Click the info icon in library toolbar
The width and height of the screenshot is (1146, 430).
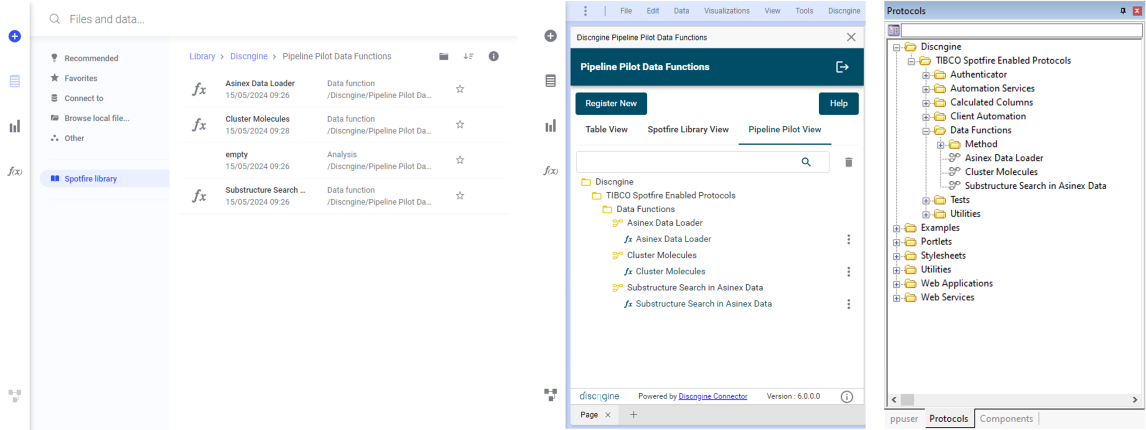click(x=493, y=56)
